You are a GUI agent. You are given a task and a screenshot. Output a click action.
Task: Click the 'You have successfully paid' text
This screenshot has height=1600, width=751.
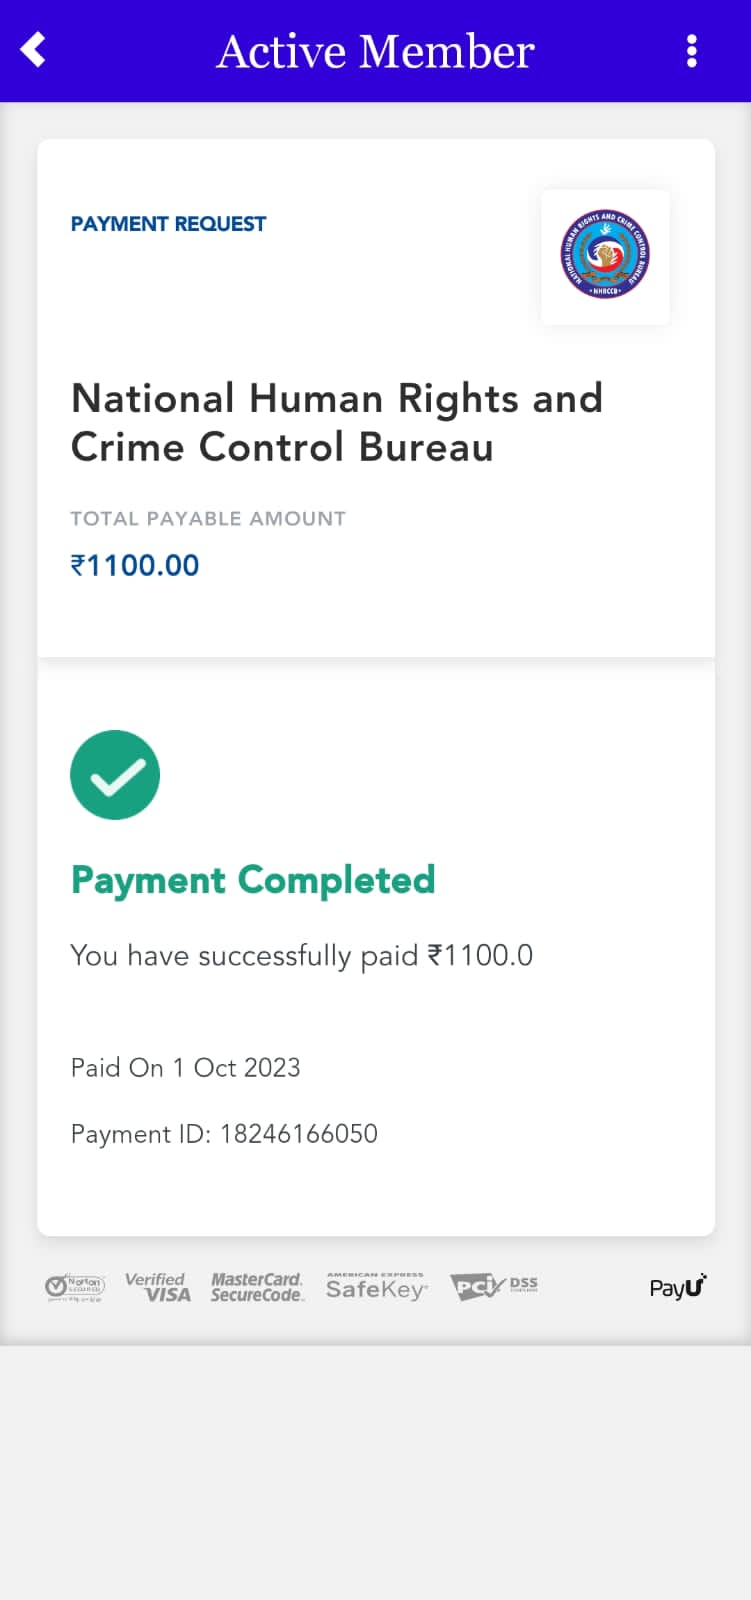tap(244, 956)
